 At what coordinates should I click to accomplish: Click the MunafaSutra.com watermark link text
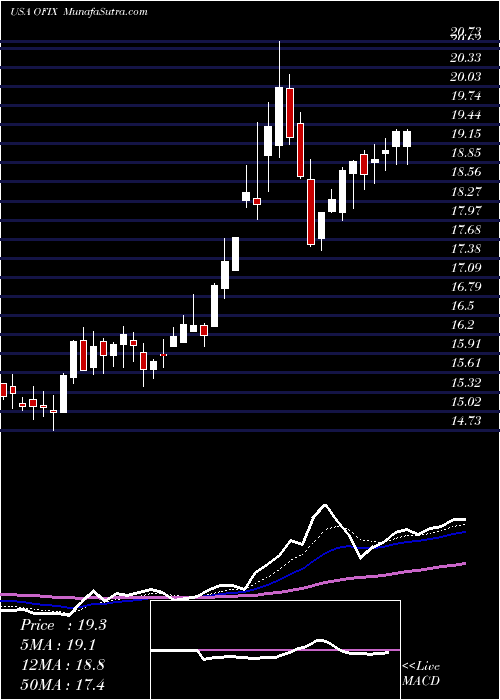106,12
